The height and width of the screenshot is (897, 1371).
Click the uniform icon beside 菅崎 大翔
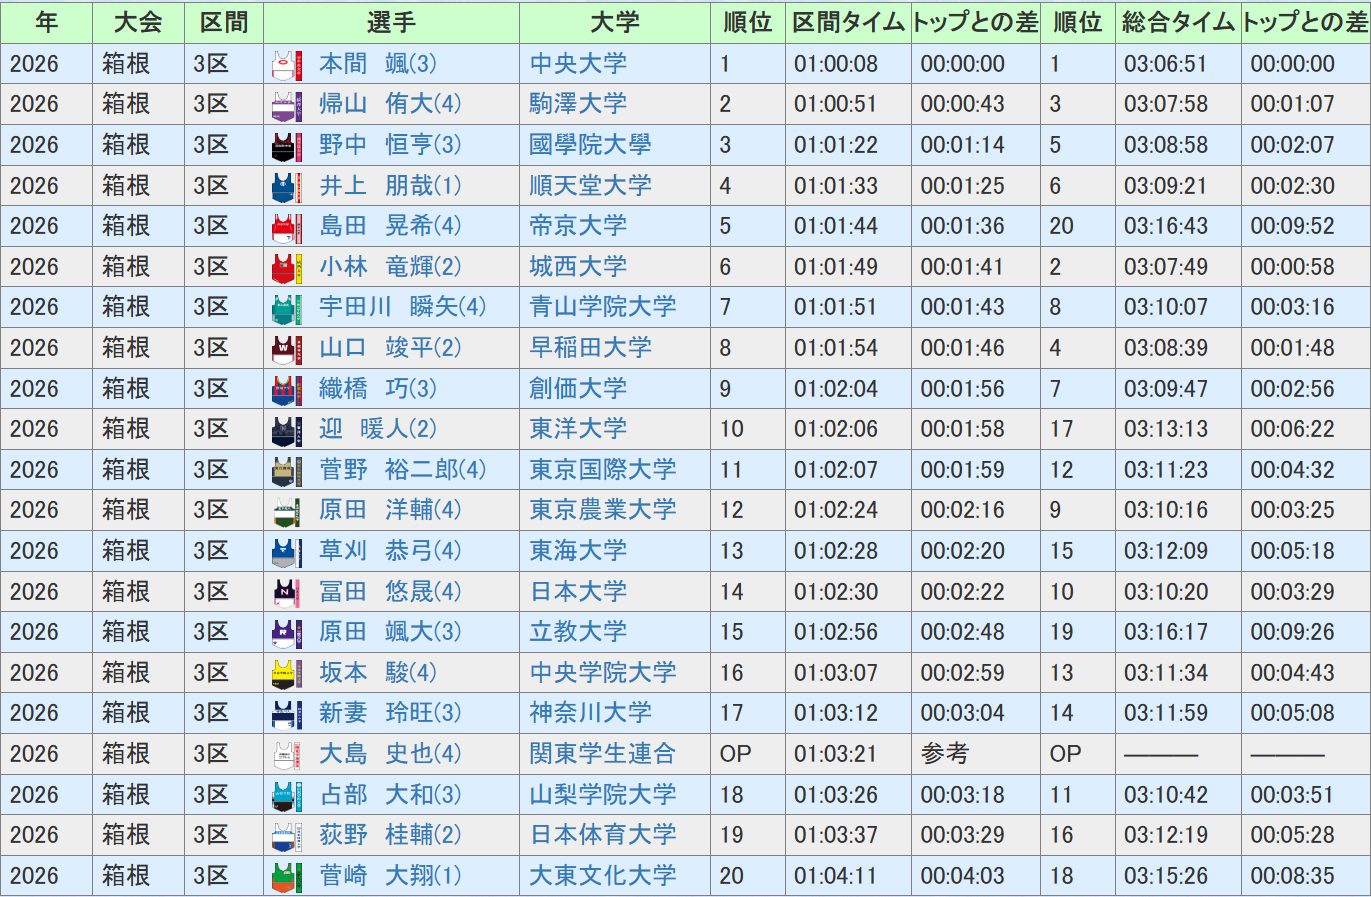pos(287,876)
